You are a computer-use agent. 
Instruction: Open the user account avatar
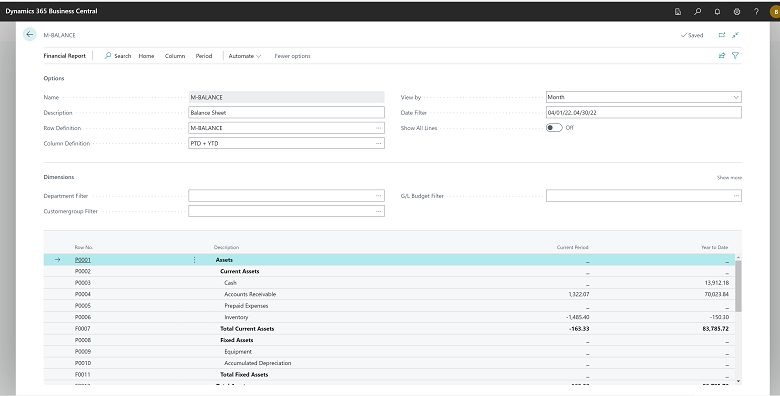click(775, 11)
